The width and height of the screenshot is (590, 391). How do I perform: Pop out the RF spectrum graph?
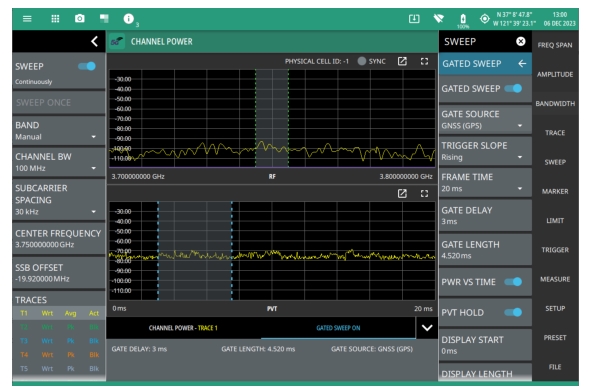pos(402,61)
